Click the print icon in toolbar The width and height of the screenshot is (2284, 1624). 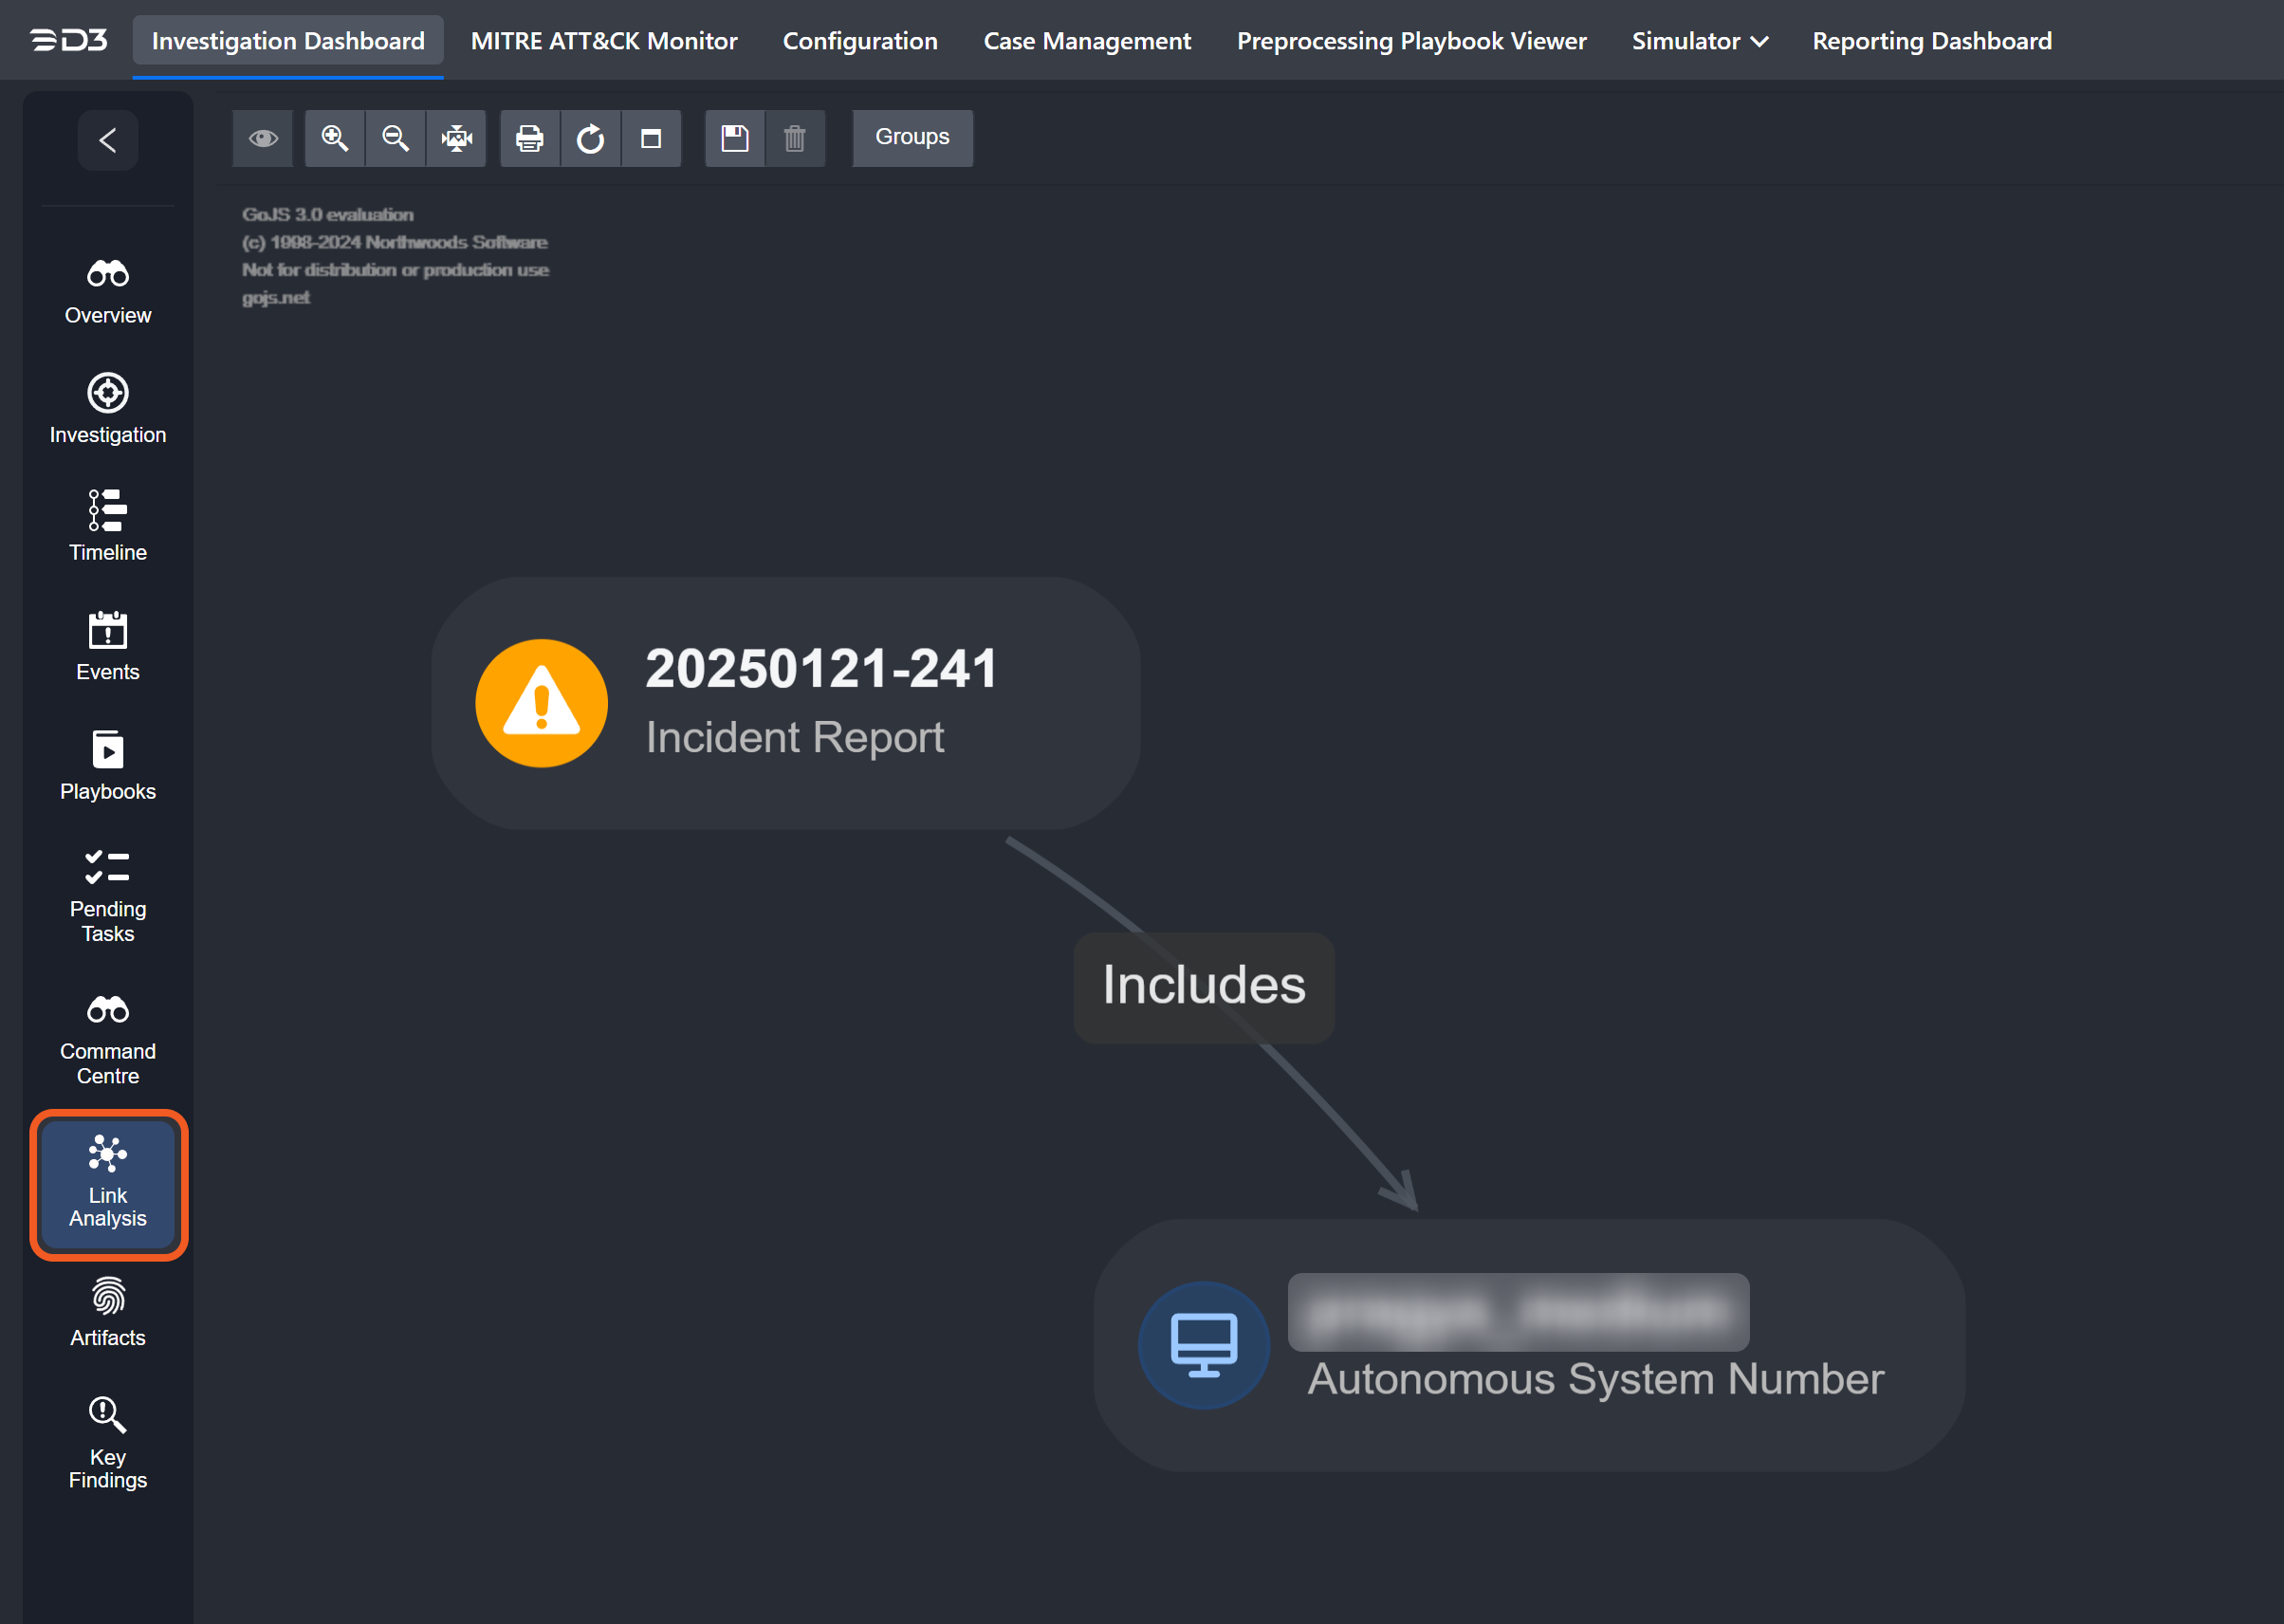[x=529, y=138]
